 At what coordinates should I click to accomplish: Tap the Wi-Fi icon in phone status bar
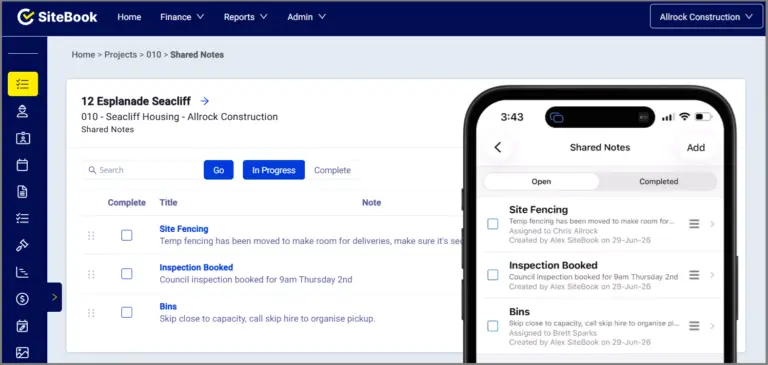(x=684, y=117)
